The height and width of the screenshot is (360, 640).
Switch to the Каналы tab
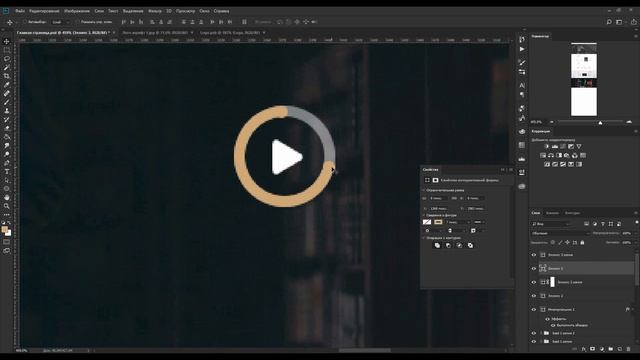pos(552,213)
